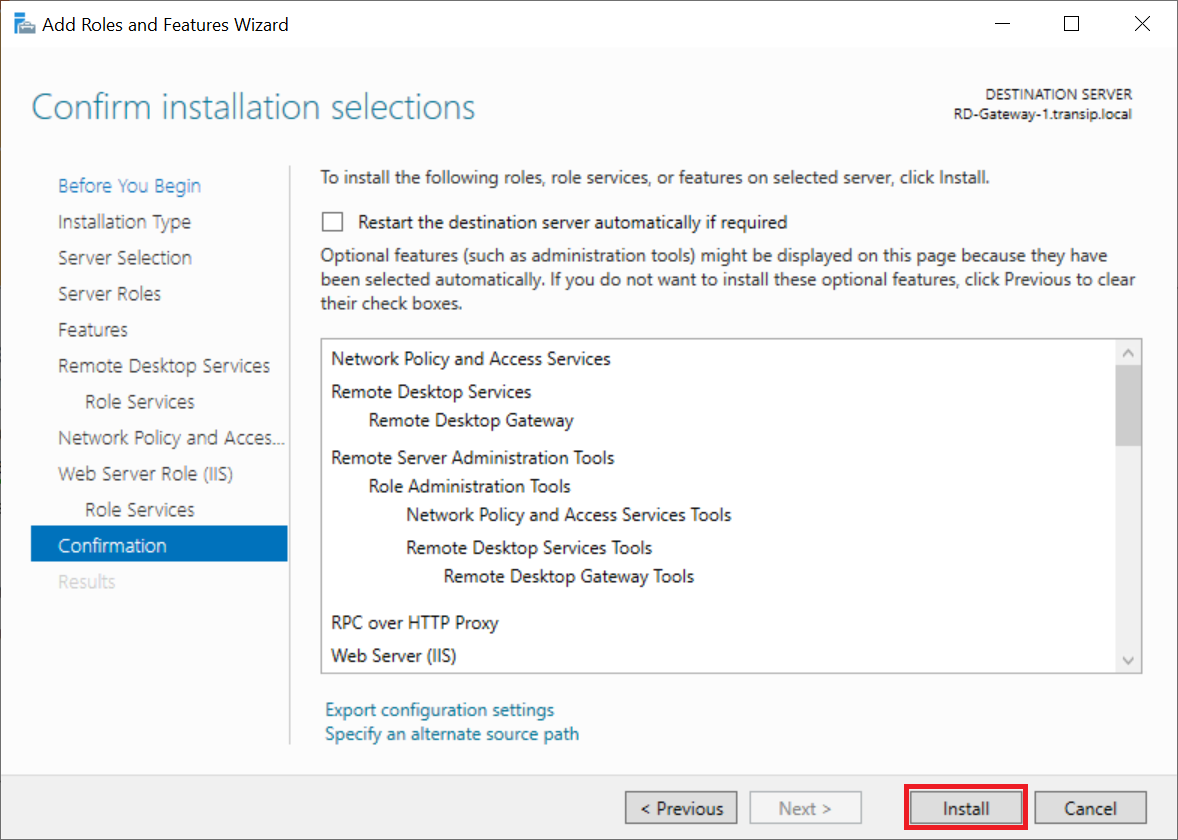
Task: Click the scroll up arrow in selections list
Action: 1128,352
